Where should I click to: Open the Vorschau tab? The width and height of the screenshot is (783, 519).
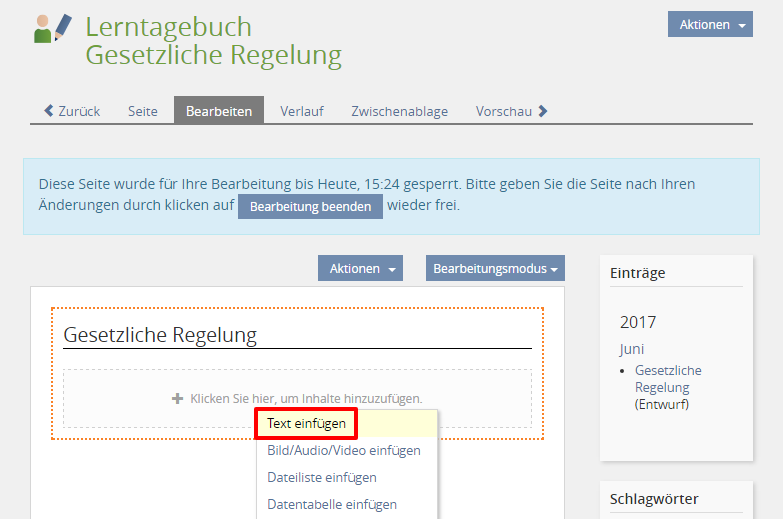503,111
